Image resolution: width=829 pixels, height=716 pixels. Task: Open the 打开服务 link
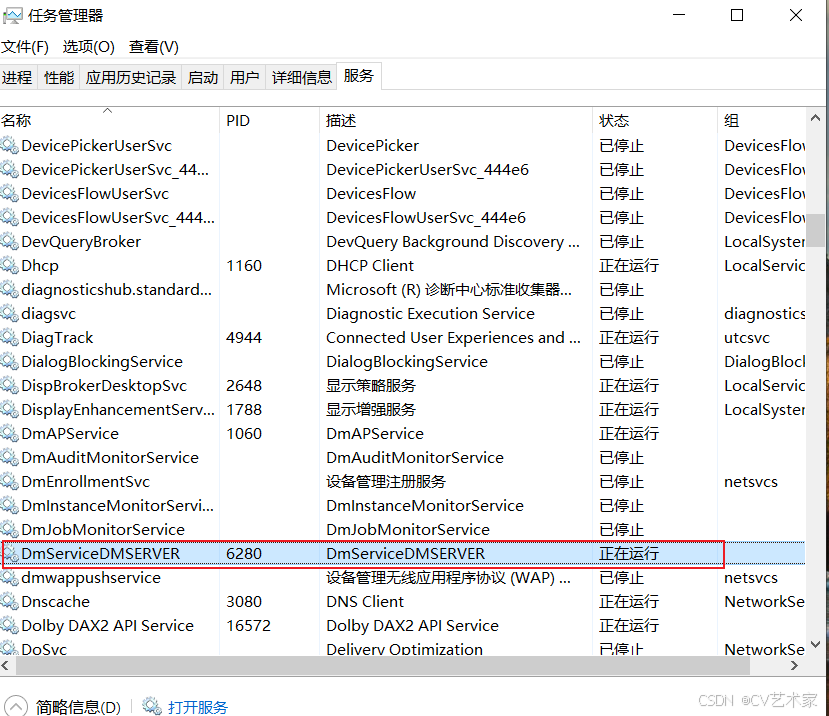(x=197, y=707)
